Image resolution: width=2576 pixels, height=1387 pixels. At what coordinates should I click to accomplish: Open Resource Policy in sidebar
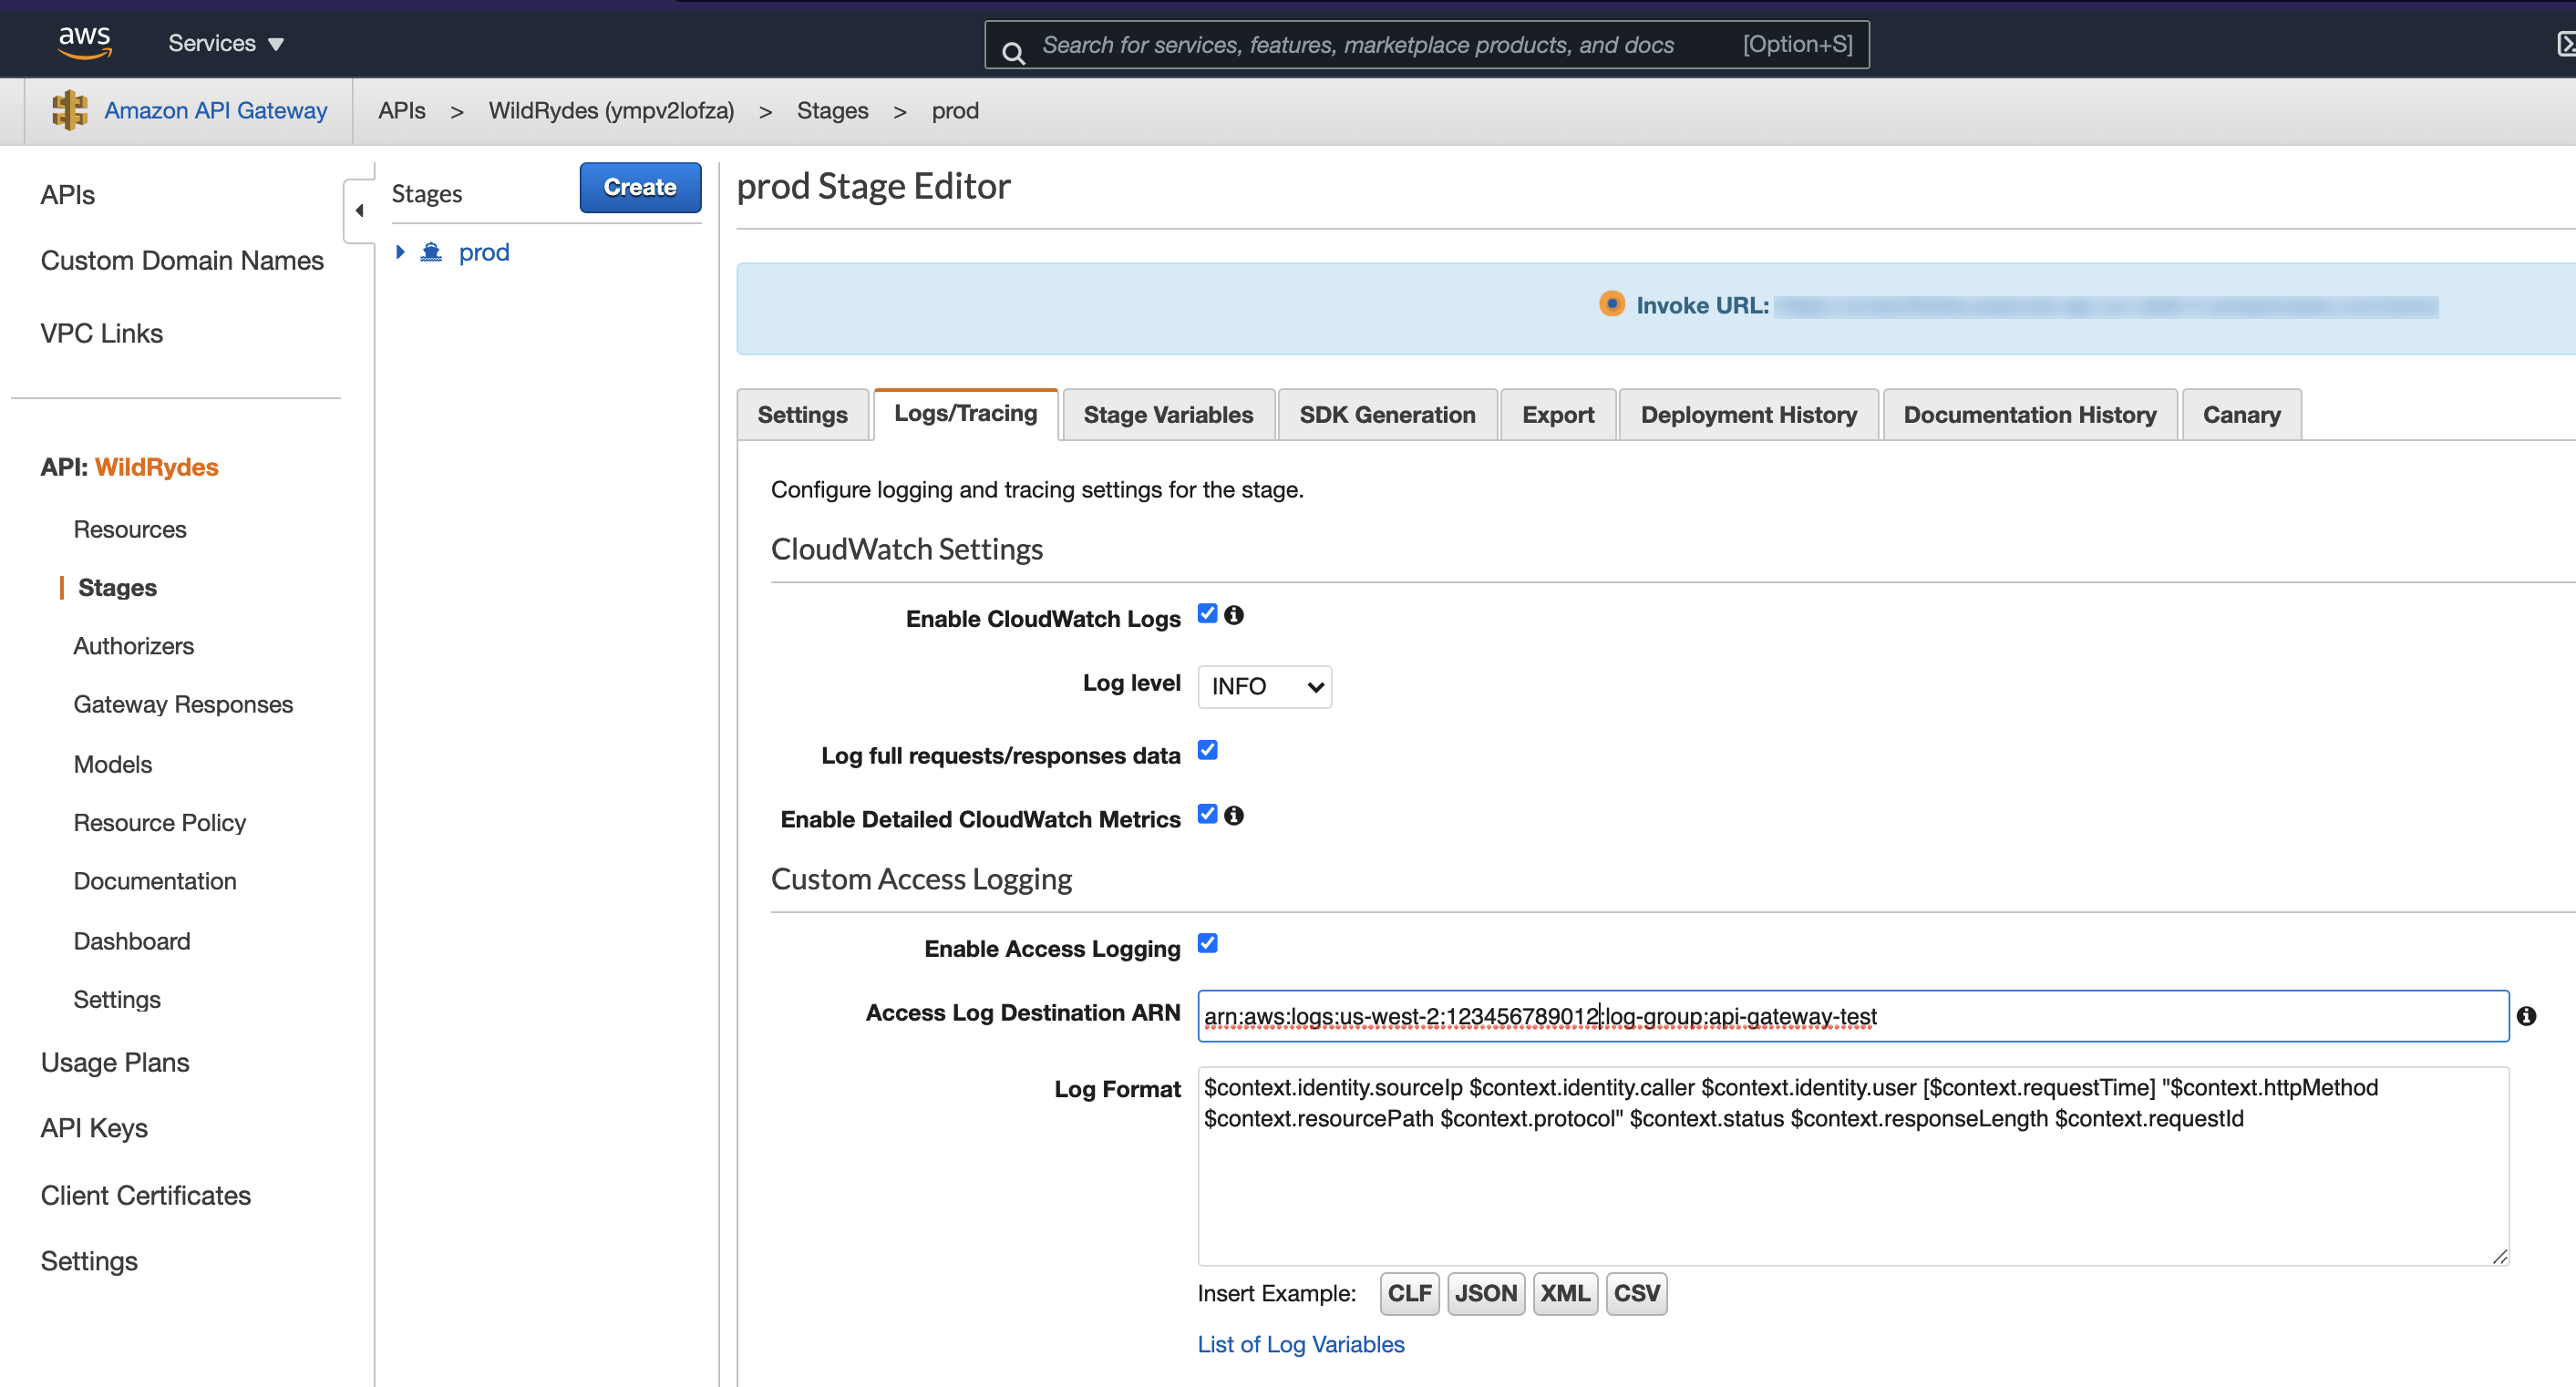(159, 822)
